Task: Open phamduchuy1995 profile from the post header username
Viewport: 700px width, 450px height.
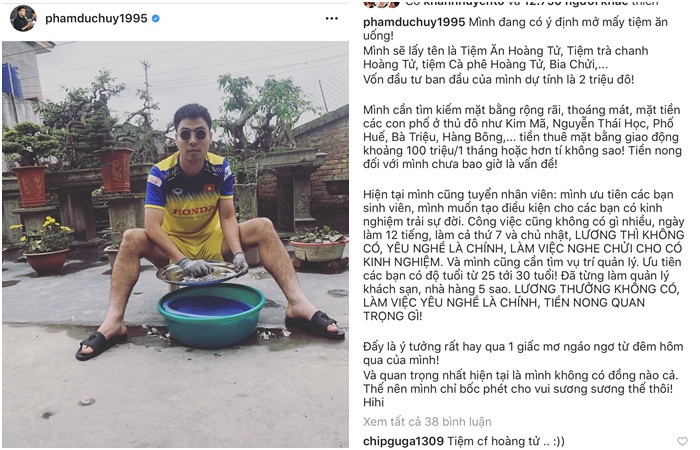Action: coord(96,18)
